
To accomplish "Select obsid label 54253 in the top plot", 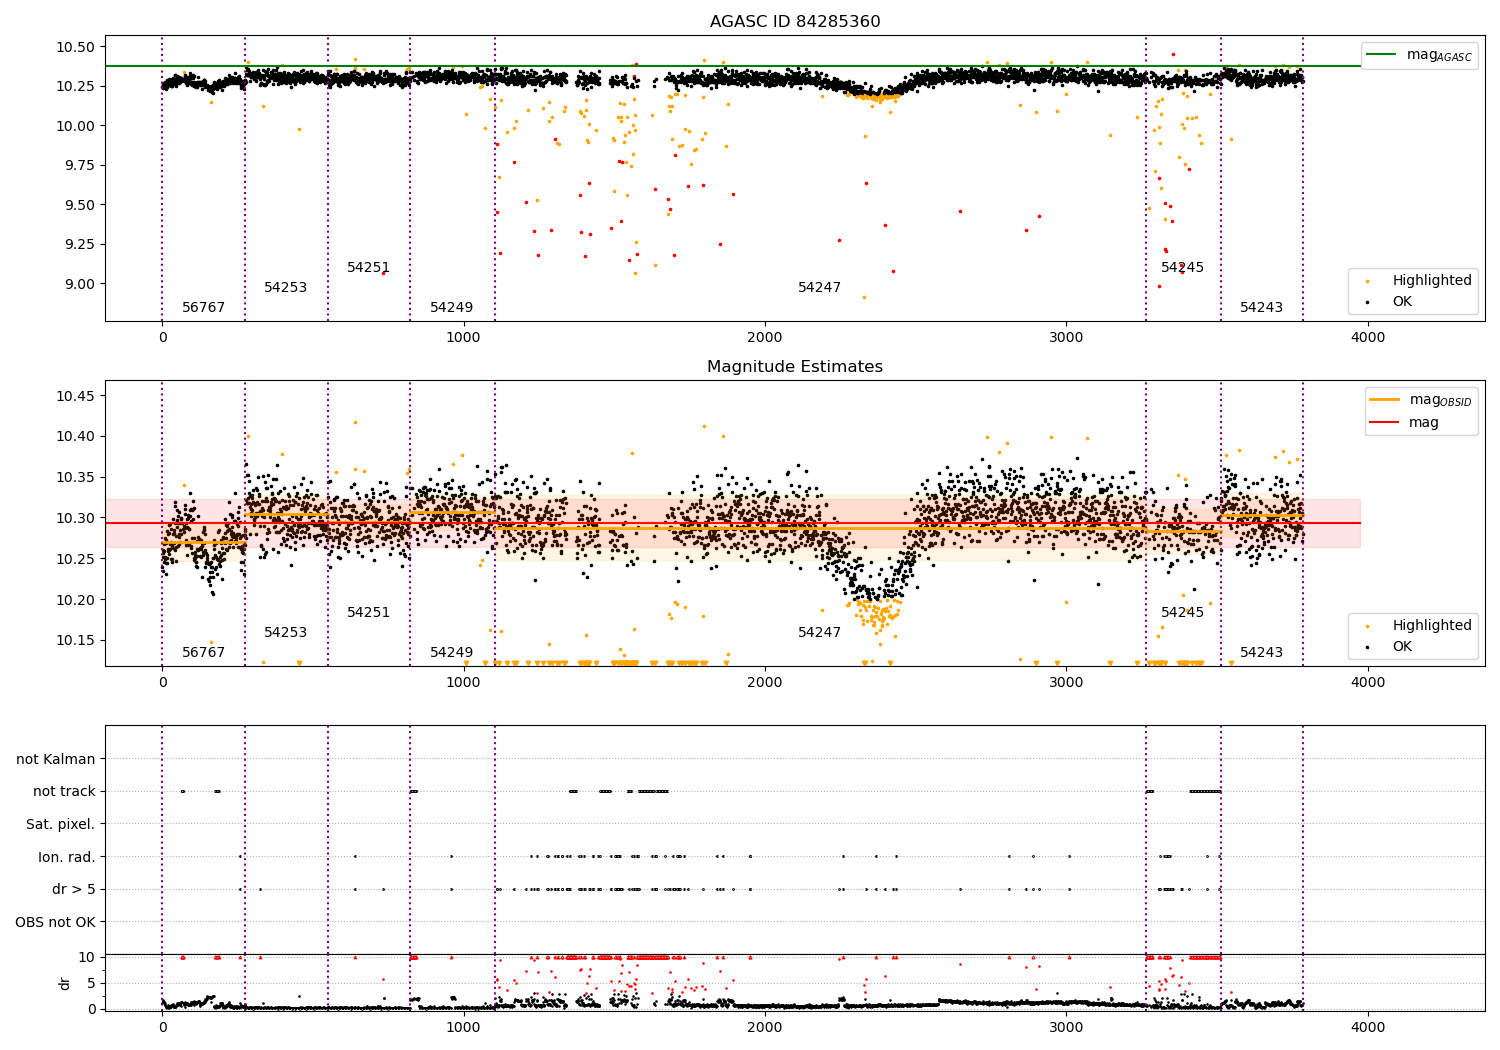I will coord(286,288).
